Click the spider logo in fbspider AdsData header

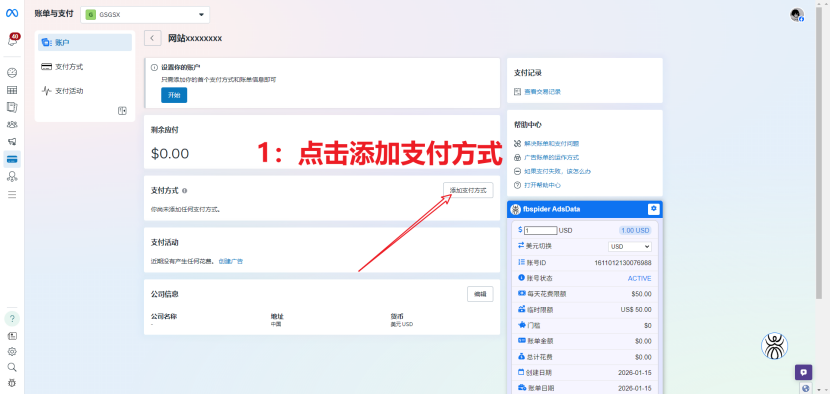(x=515, y=209)
